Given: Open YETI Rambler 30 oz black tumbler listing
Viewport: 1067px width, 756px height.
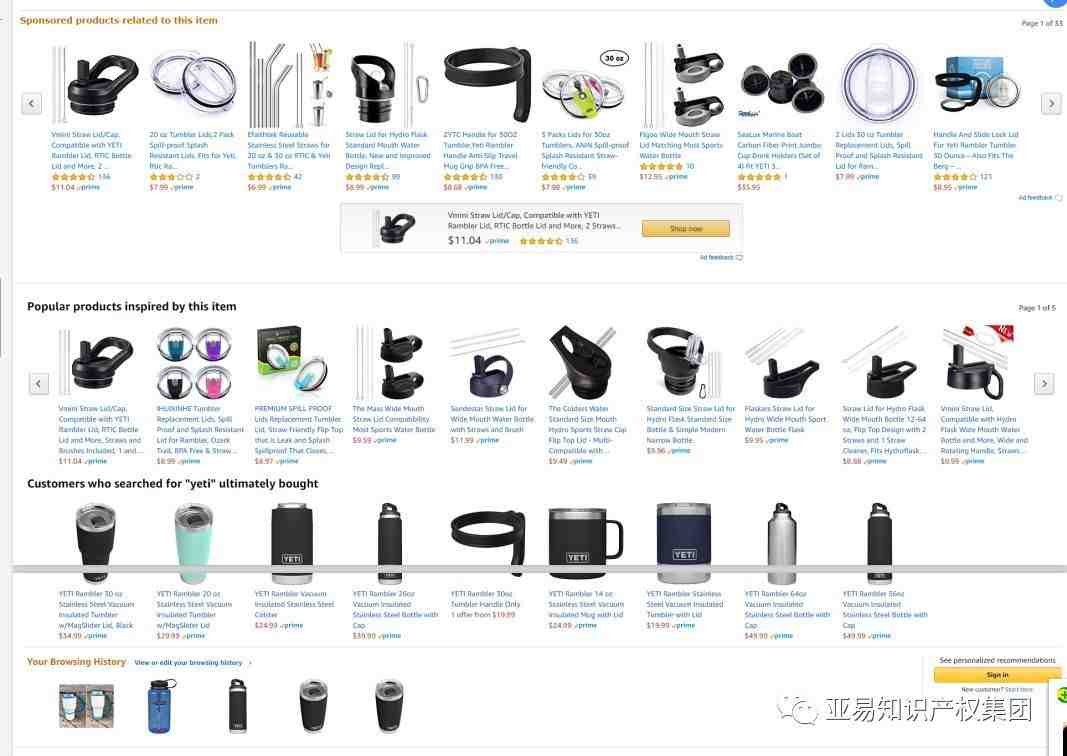Looking at the screenshot, I should coord(96,609).
